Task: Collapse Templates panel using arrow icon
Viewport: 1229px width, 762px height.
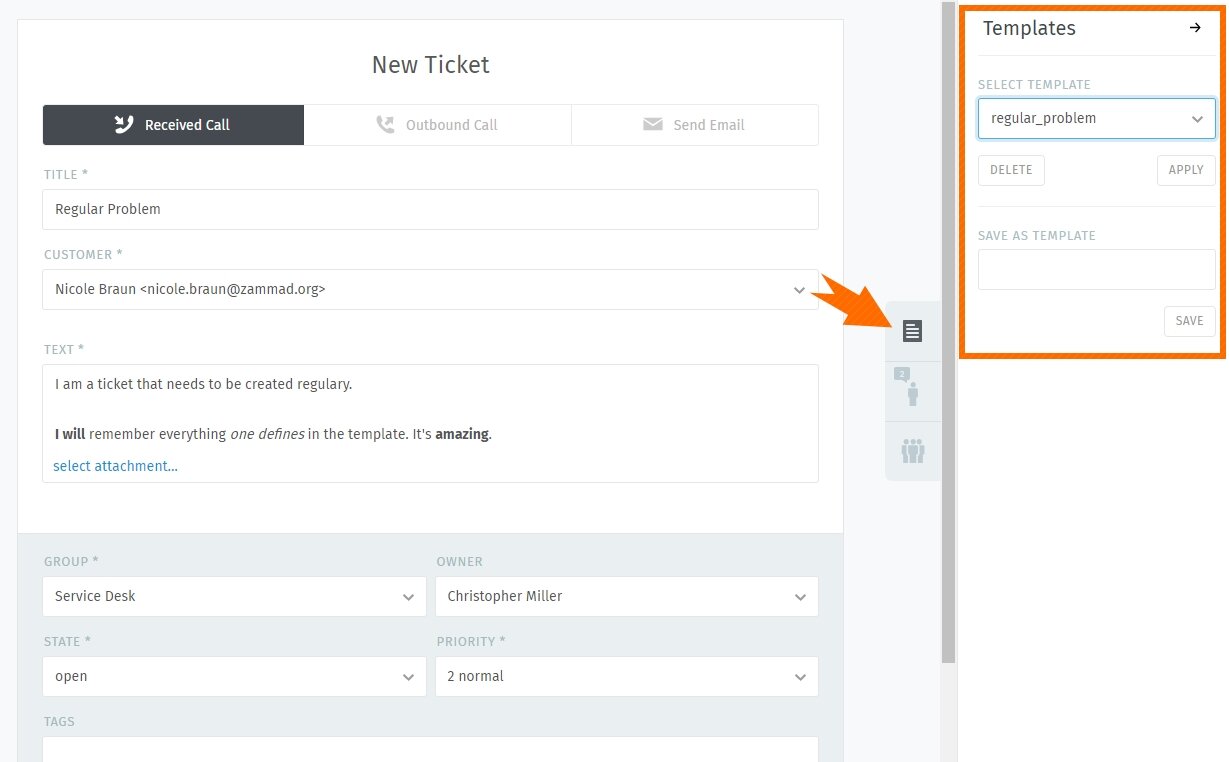Action: [1196, 29]
